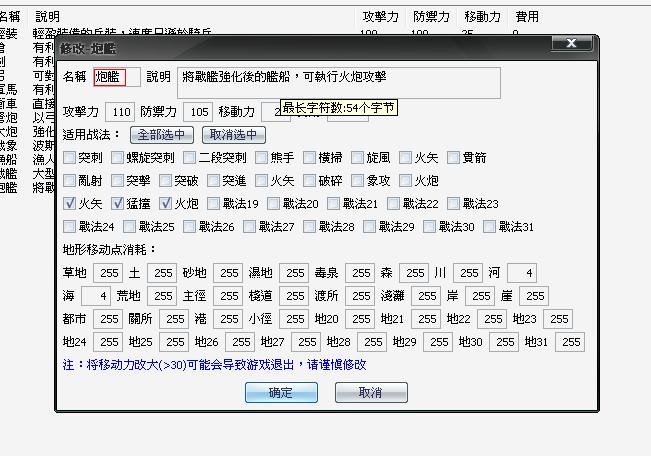Tick the 戰法26 checkbox
The width and height of the screenshot is (651, 456).
[190, 226]
